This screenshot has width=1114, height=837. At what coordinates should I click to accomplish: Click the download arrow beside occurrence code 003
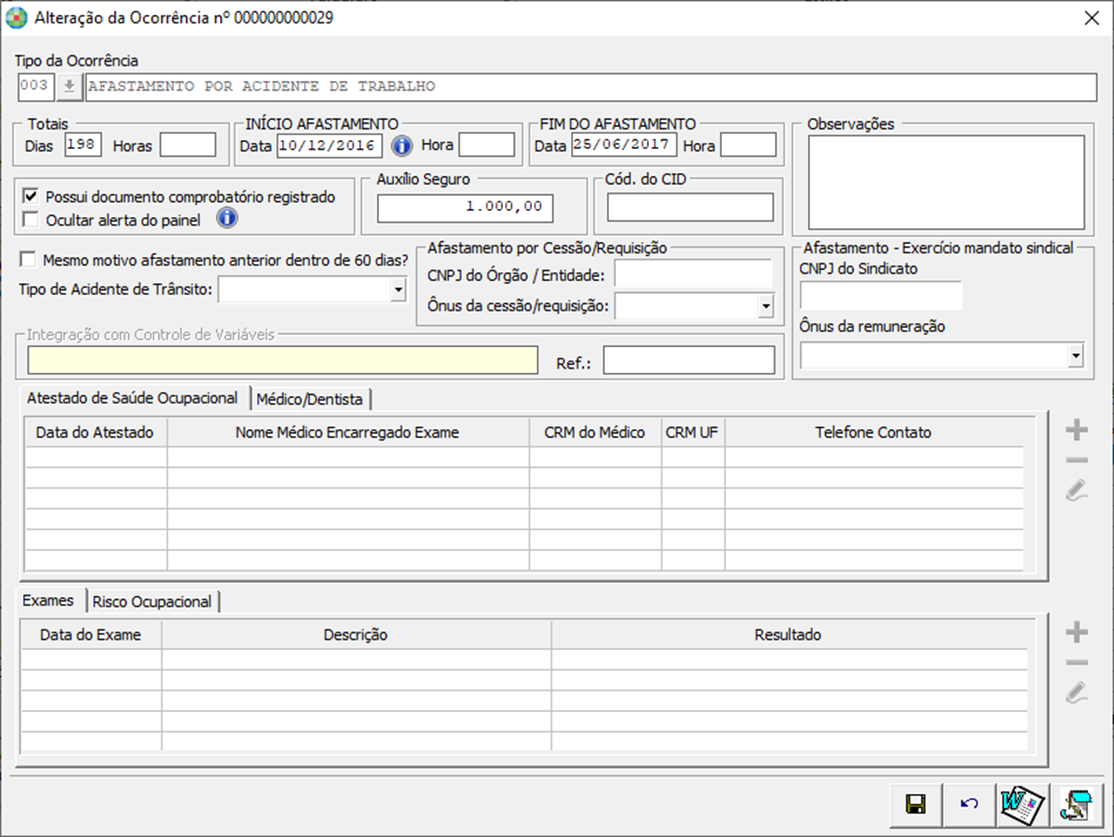(69, 87)
